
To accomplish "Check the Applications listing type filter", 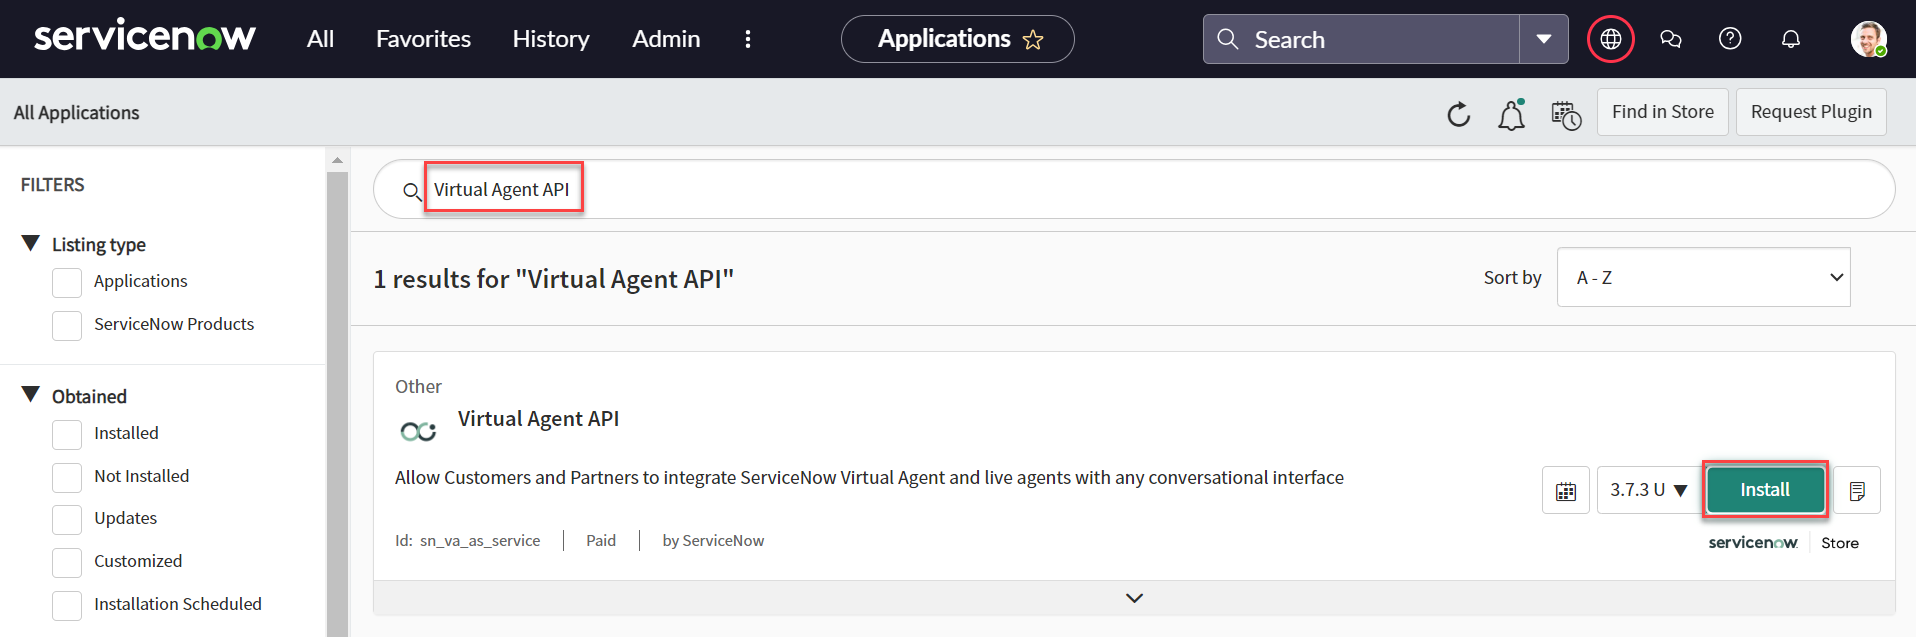I will tap(67, 282).
